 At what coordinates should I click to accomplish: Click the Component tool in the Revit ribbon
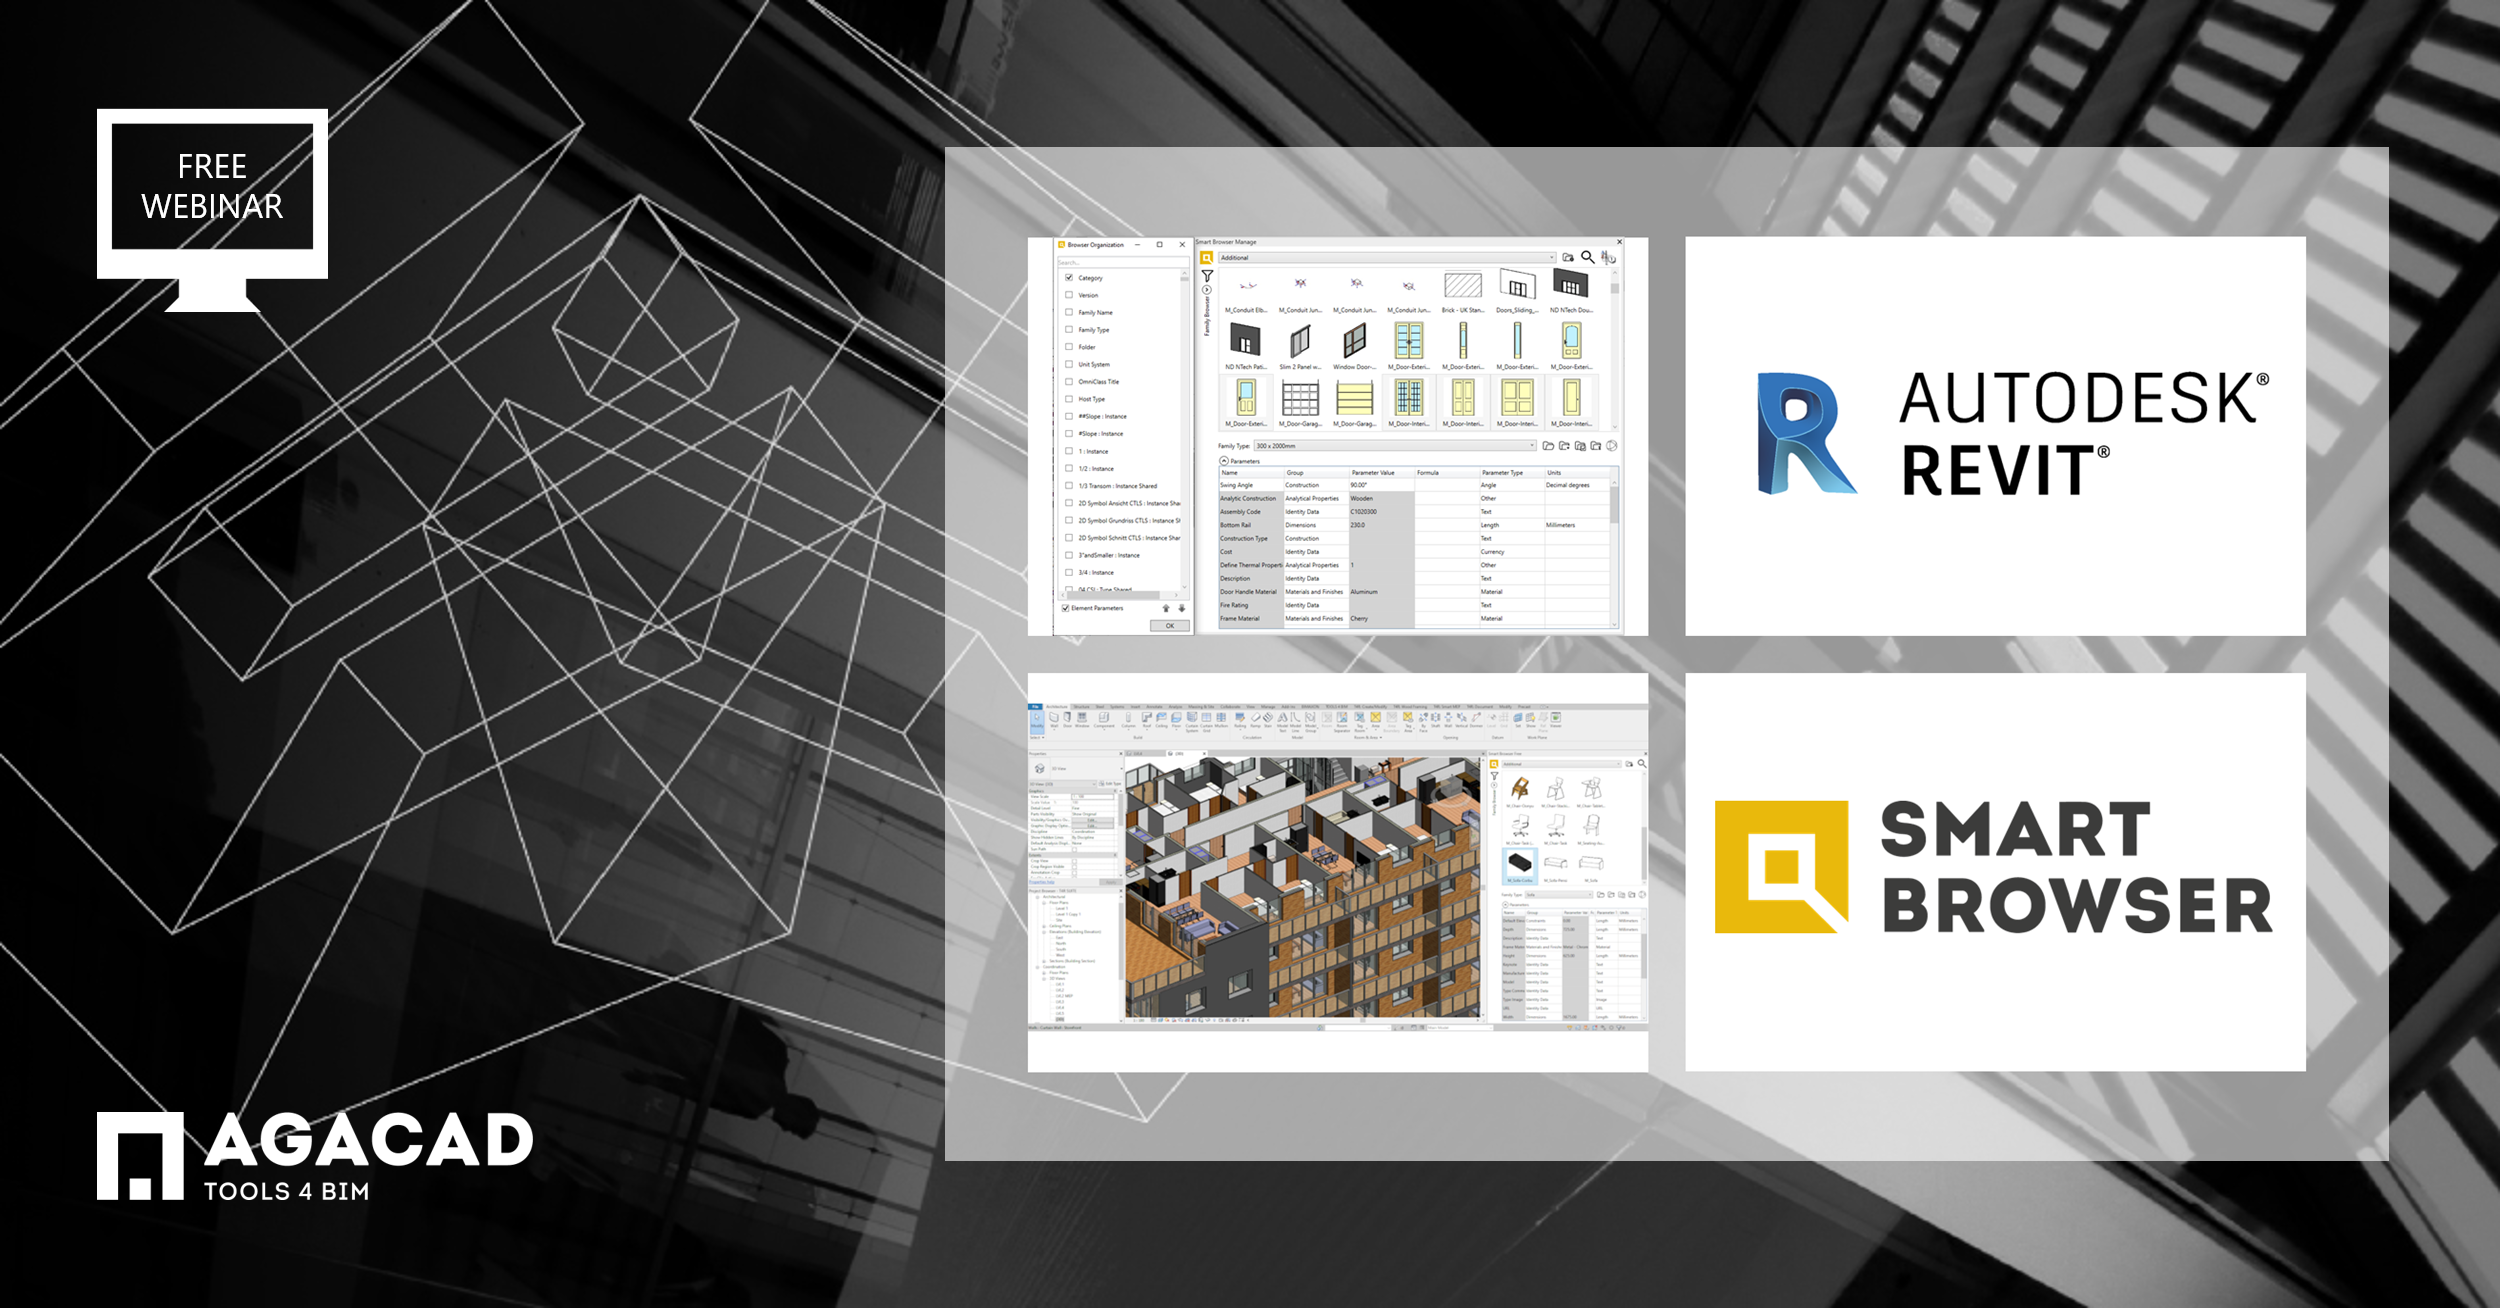click(x=1104, y=721)
